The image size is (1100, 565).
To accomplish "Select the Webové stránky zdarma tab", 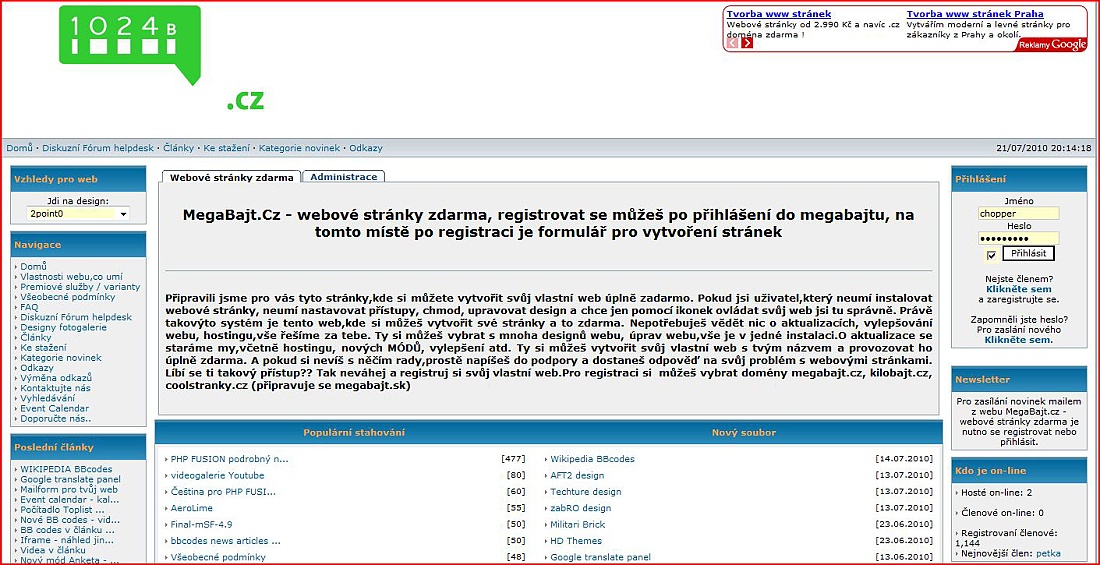I will click(232, 178).
